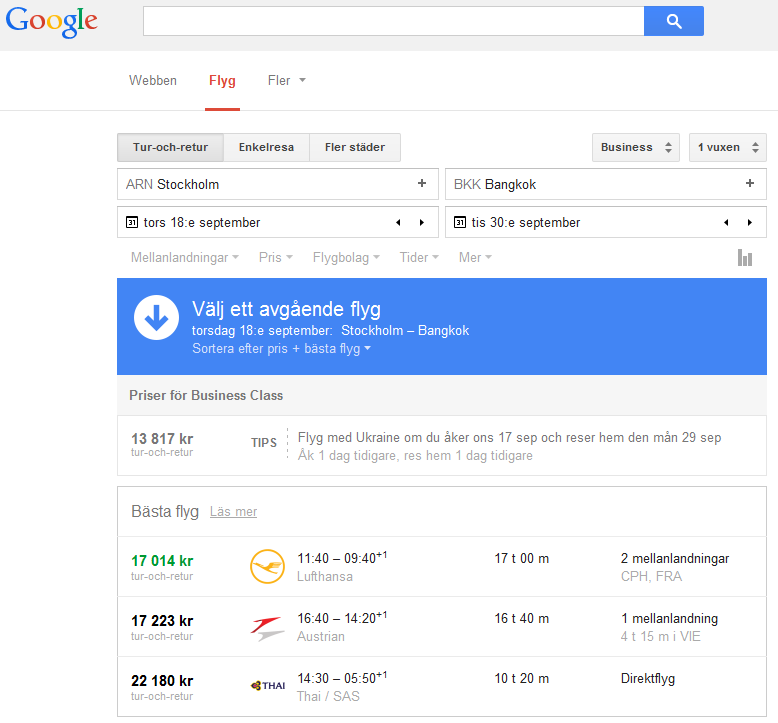778x723 pixels.
Task: Click the Läs mer link
Action: (x=233, y=512)
